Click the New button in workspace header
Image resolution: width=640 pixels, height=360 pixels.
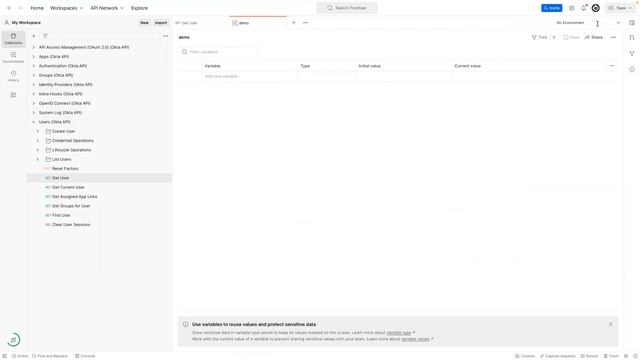coord(144,23)
